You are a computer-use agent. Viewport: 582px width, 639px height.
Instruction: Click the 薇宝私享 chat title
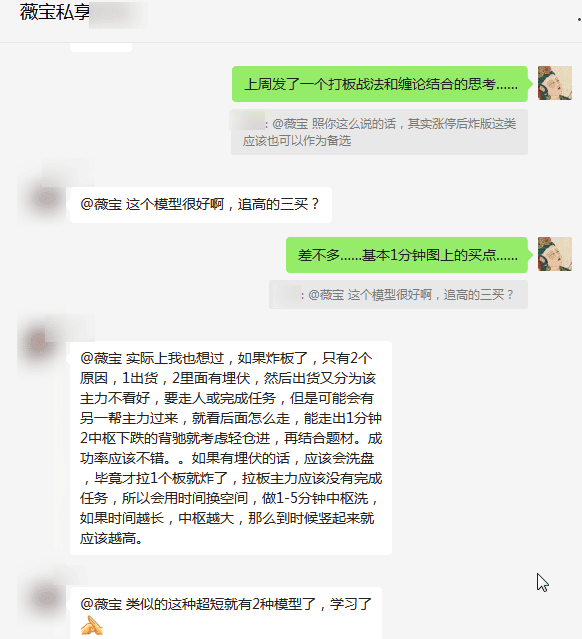55,12
